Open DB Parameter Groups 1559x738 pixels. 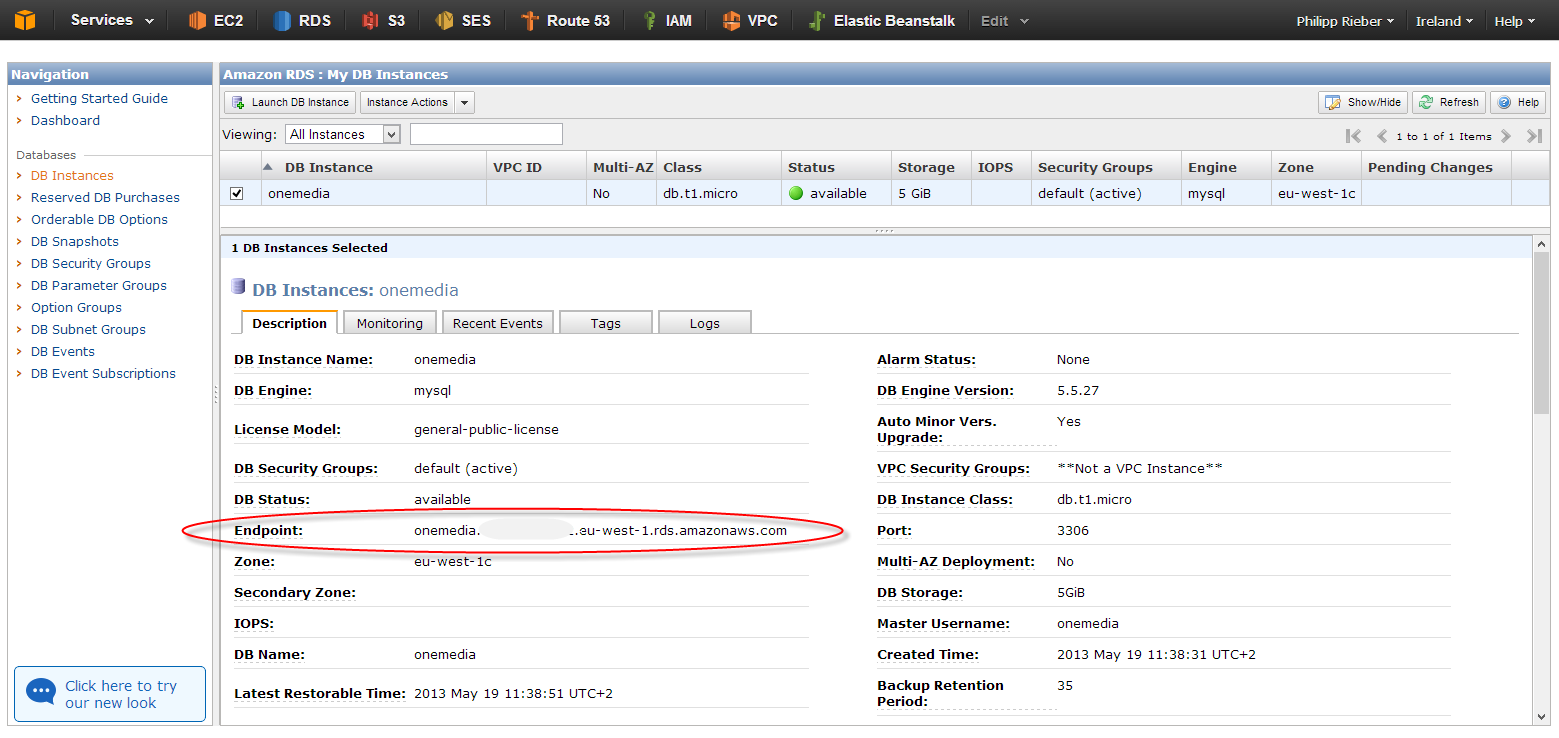point(99,285)
